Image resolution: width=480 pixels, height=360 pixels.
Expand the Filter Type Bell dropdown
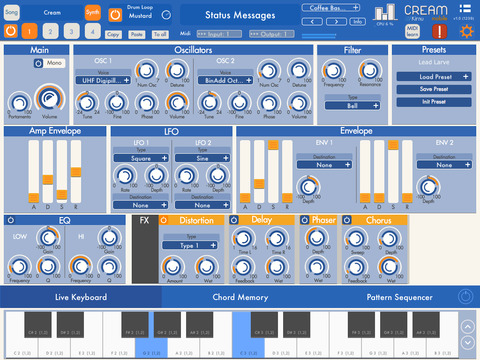[352, 106]
